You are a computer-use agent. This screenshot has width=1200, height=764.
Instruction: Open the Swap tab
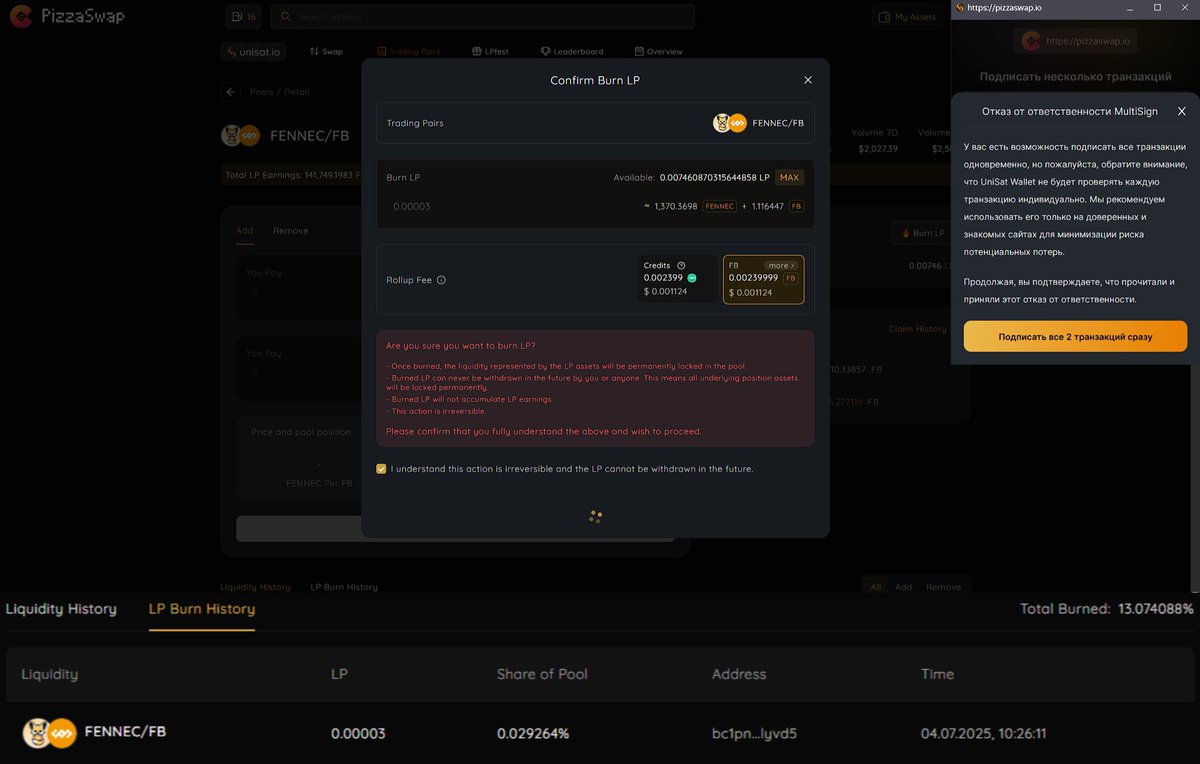coord(326,52)
